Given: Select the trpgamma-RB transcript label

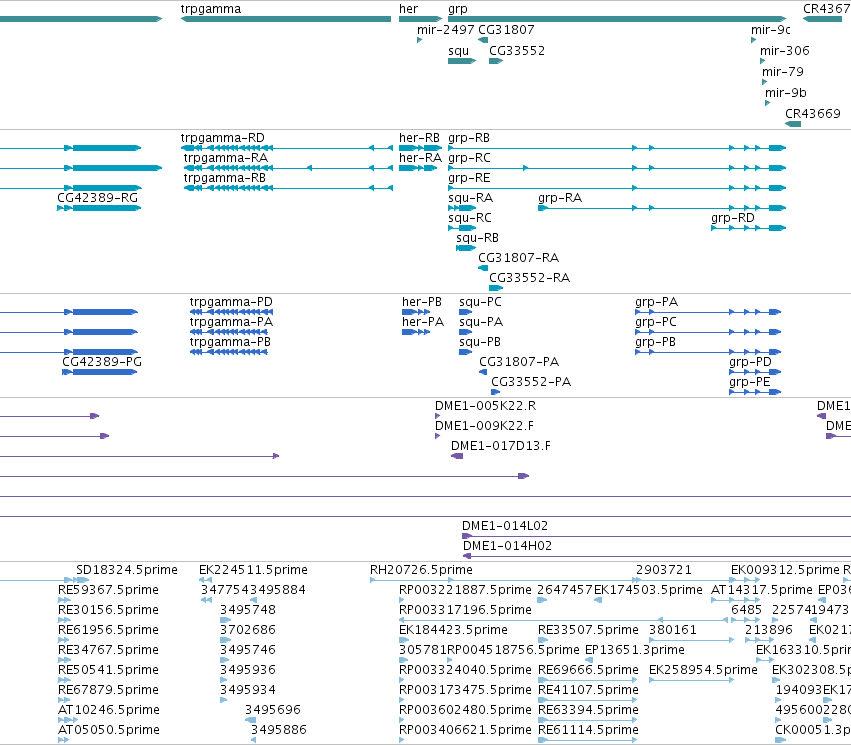Looking at the screenshot, I should pyautogui.click(x=225, y=178).
